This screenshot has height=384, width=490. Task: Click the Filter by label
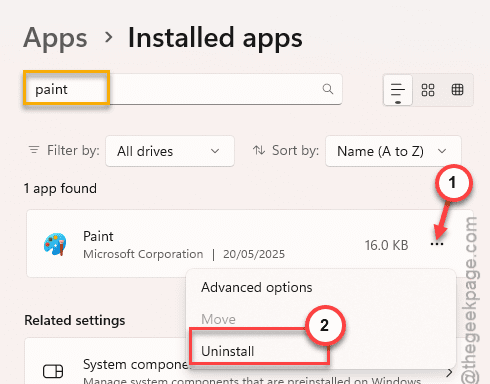pyautogui.click(x=73, y=150)
